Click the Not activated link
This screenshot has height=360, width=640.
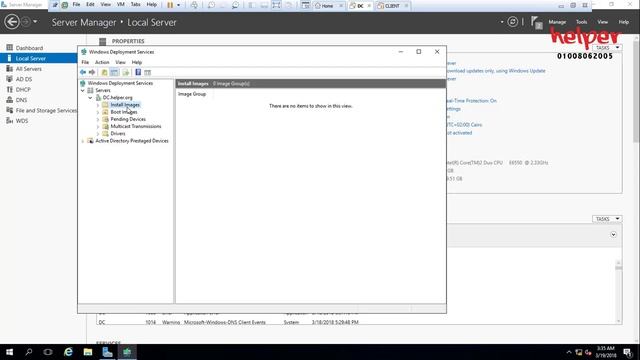459,133
